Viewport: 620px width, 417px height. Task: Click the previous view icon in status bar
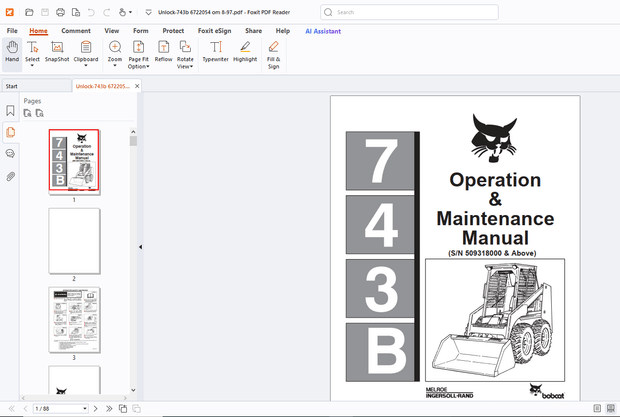point(123,409)
